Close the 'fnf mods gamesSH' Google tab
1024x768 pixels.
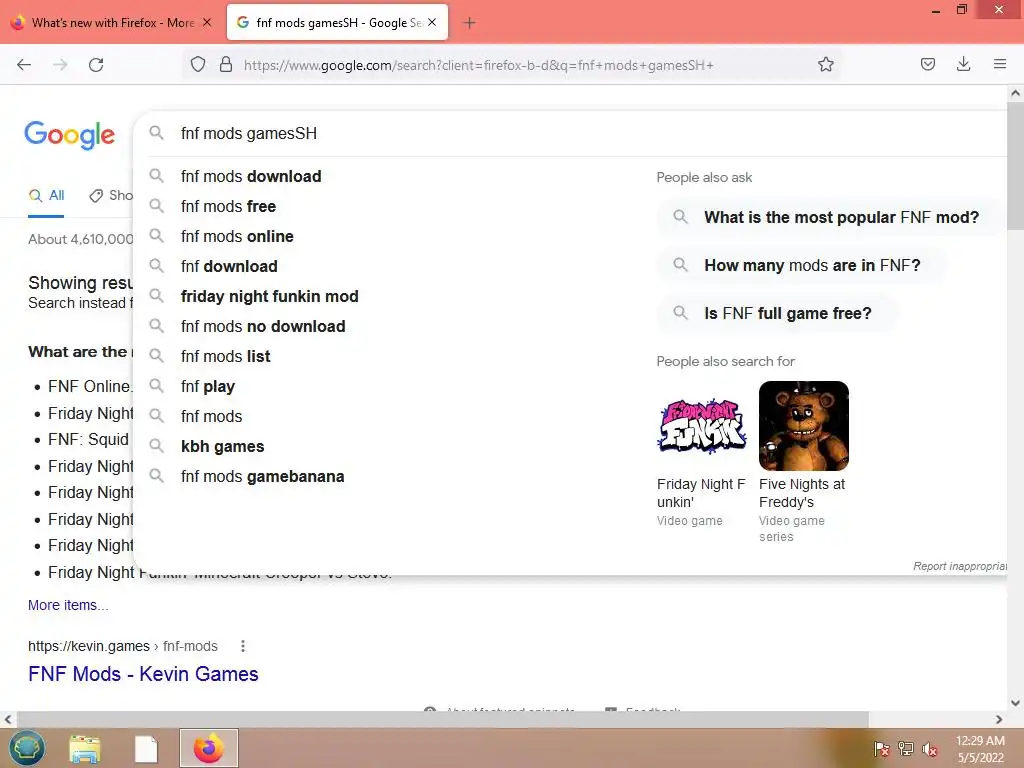coord(432,22)
